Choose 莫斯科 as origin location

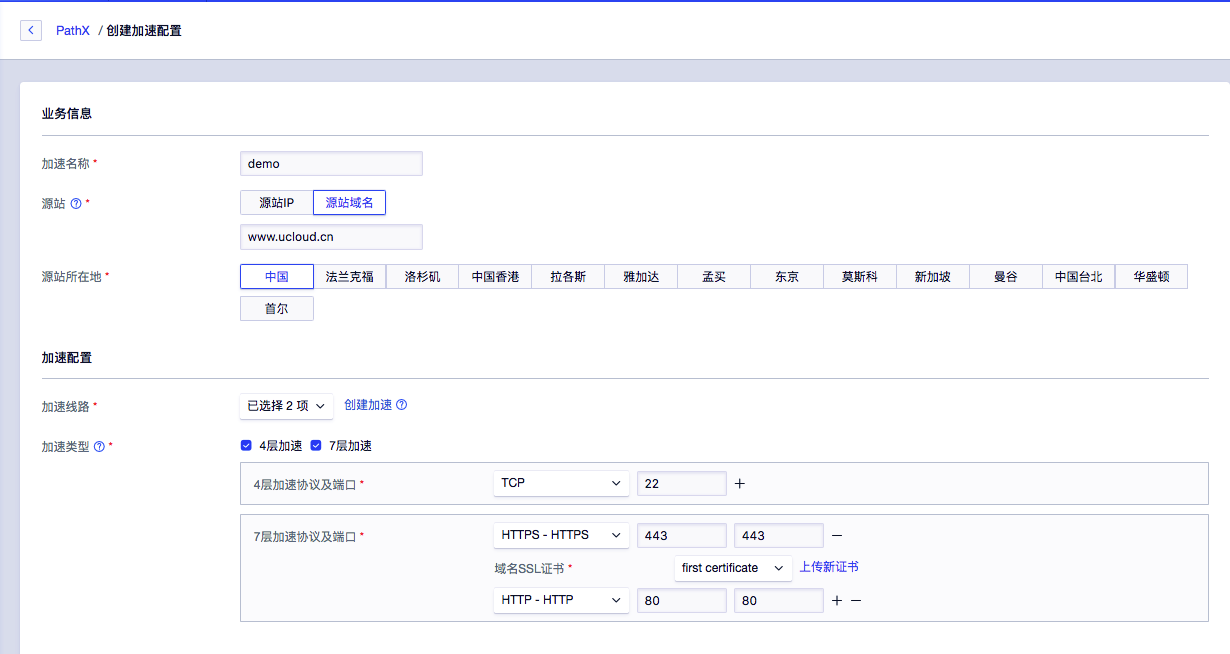pyautogui.click(x=860, y=277)
